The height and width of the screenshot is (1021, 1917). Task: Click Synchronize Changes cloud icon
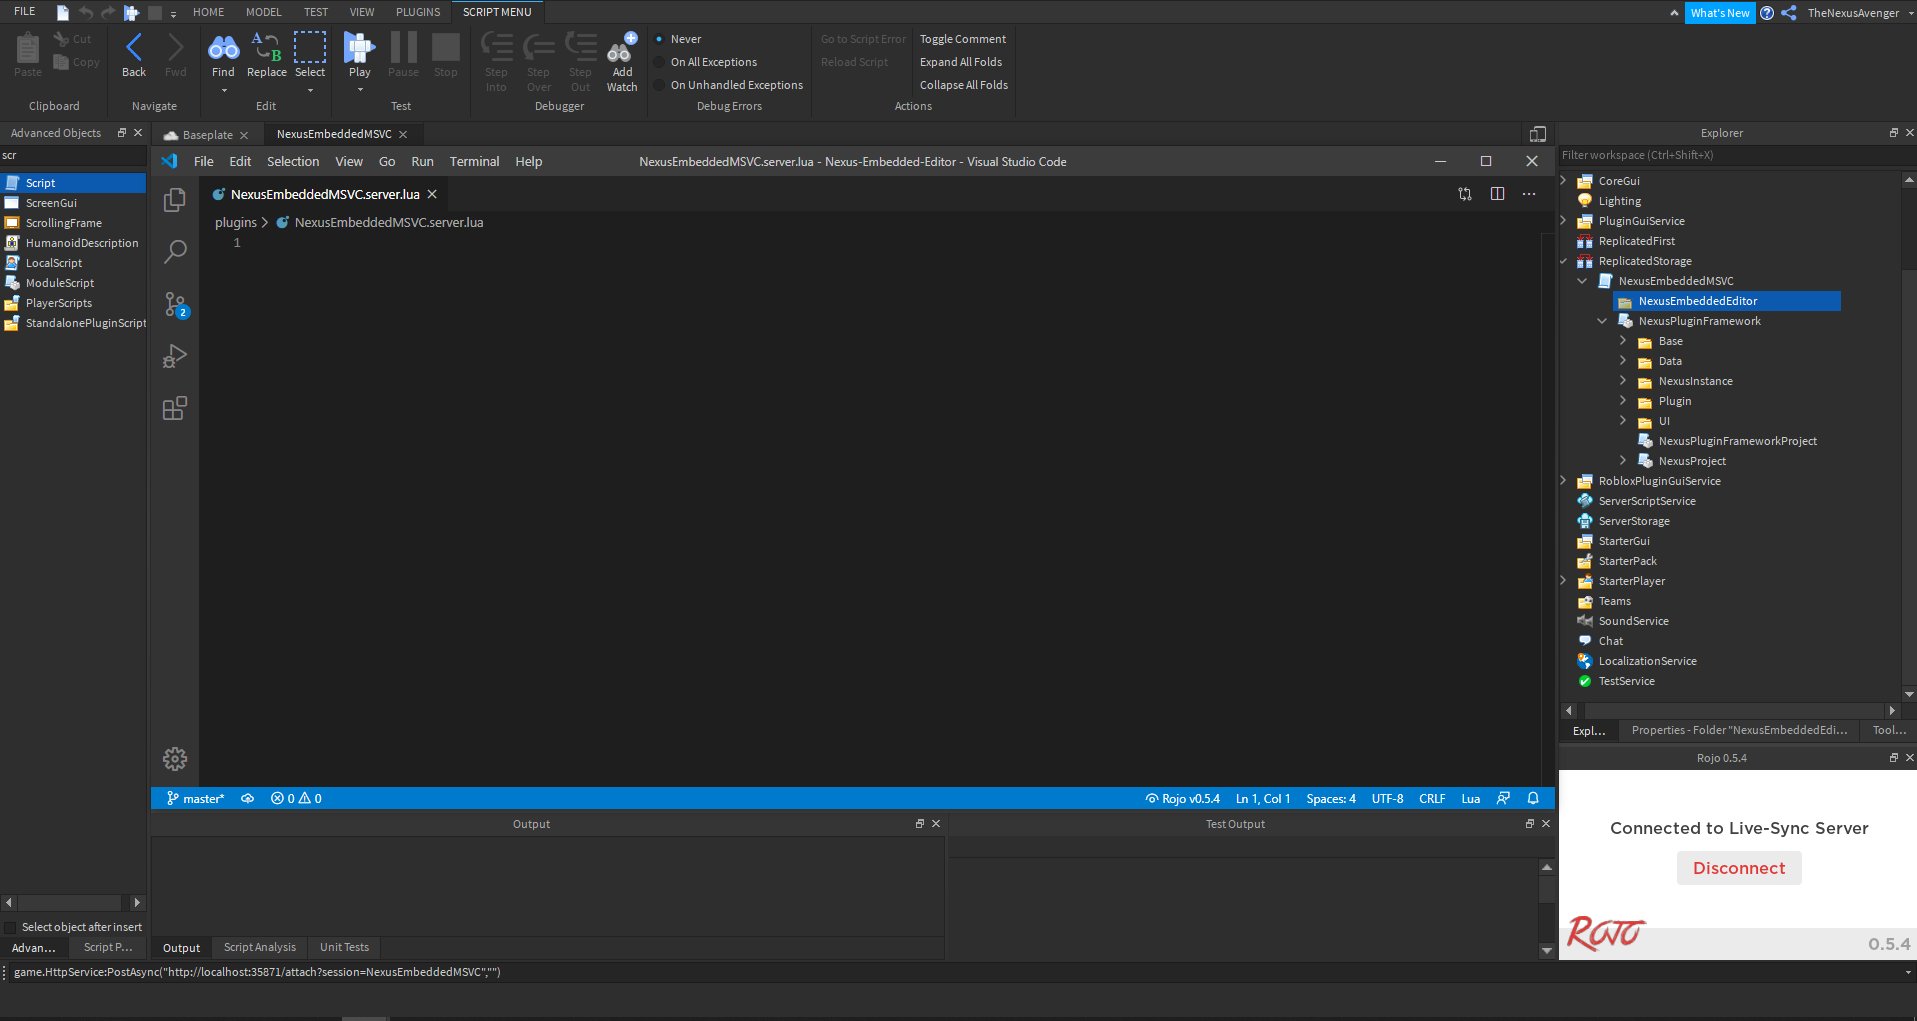coord(247,798)
